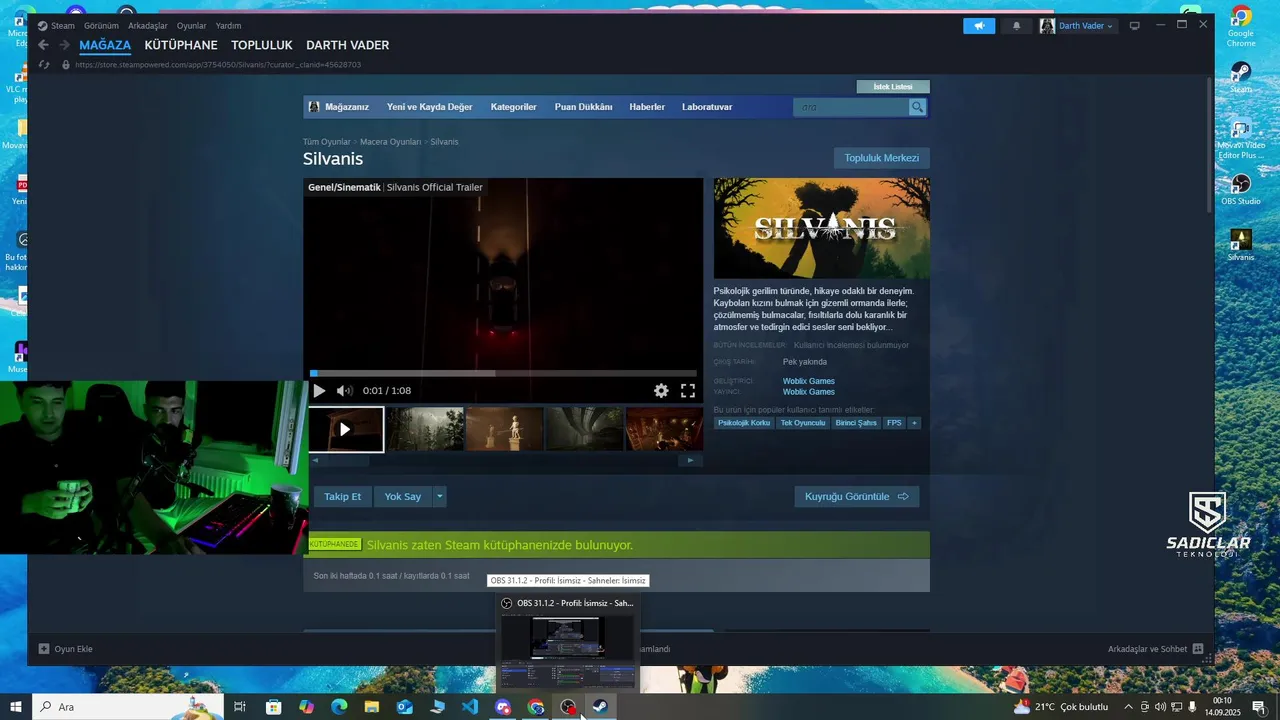The width and height of the screenshot is (1280, 720).
Task: Open the Görünüm menu
Action: point(101,26)
